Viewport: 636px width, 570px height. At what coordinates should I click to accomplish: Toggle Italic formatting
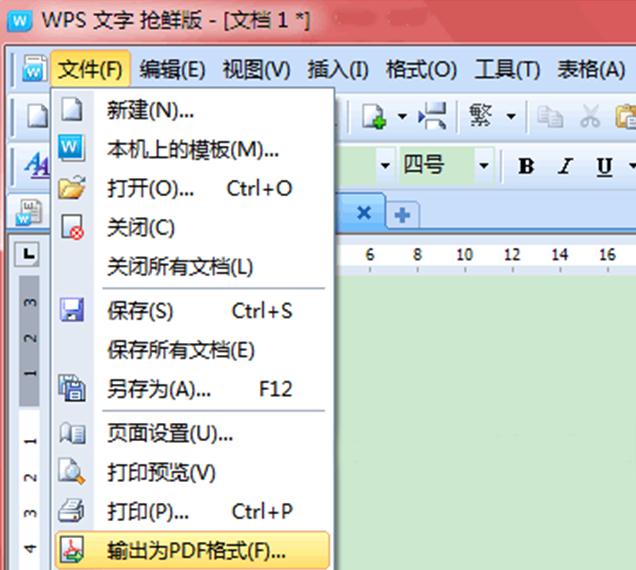point(565,166)
